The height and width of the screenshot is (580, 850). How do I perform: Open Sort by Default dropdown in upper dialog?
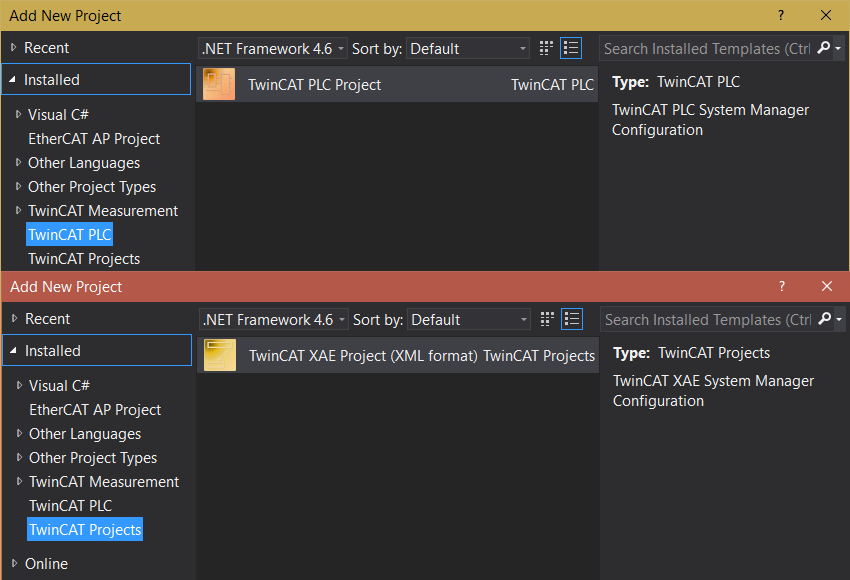467,48
